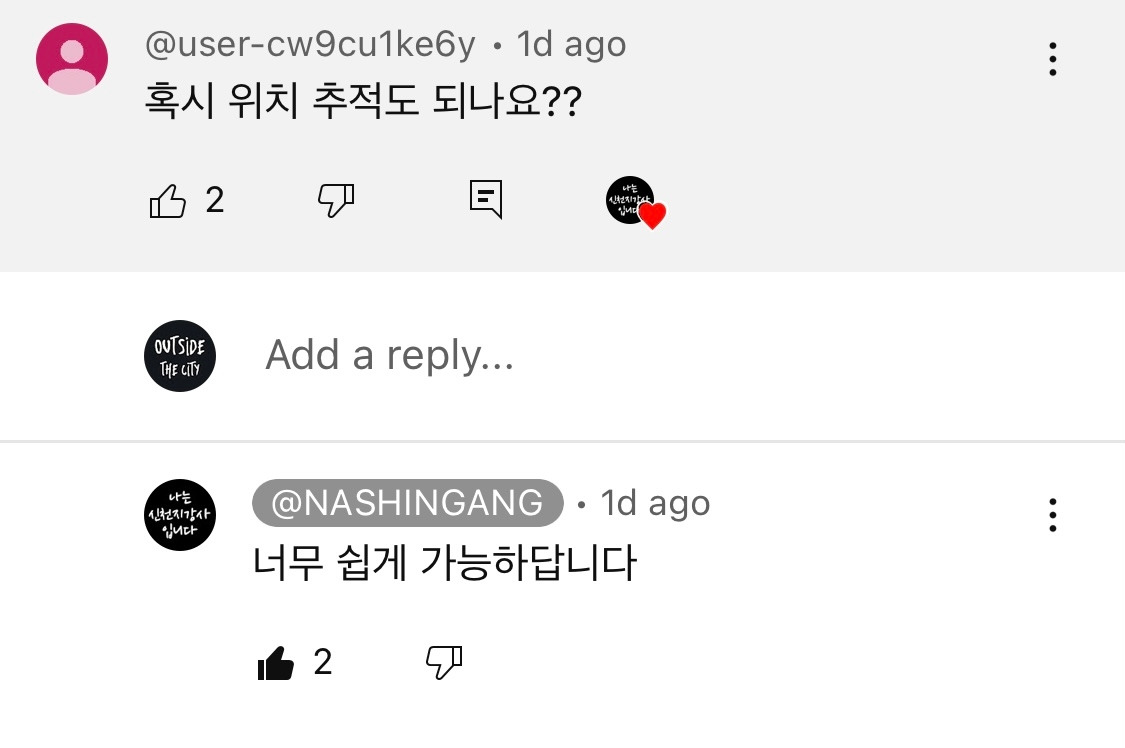Open @user-cw9cu1ke6y's channel page
This screenshot has width=1125, height=748.
pyautogui.click(x=310, y=43)
